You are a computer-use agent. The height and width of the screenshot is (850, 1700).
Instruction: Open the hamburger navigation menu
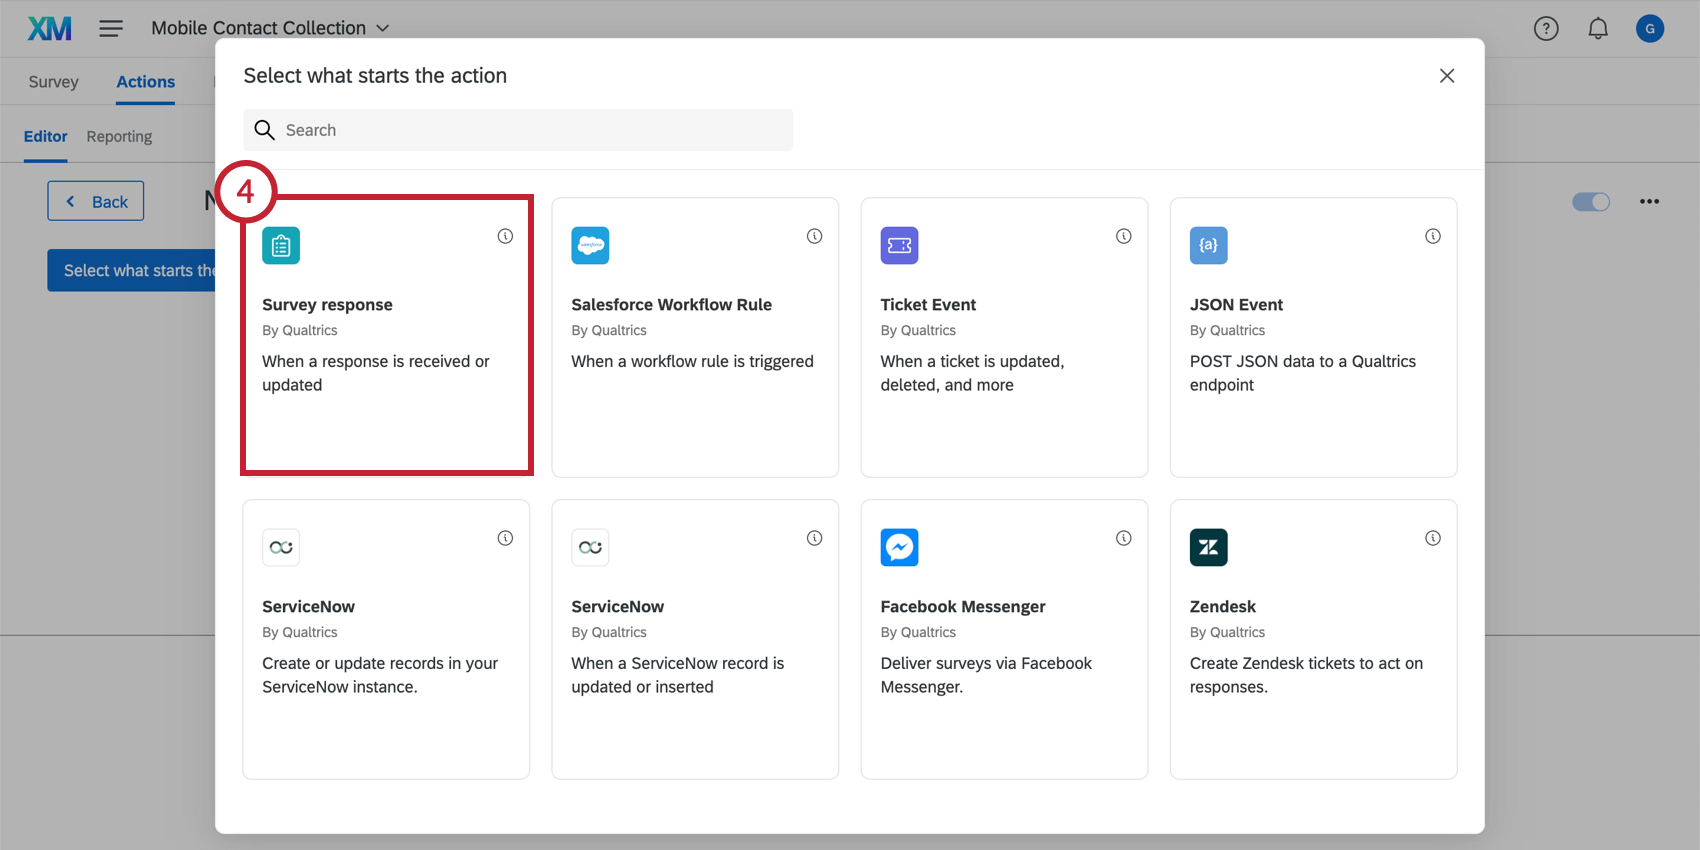tap(111, 28)
